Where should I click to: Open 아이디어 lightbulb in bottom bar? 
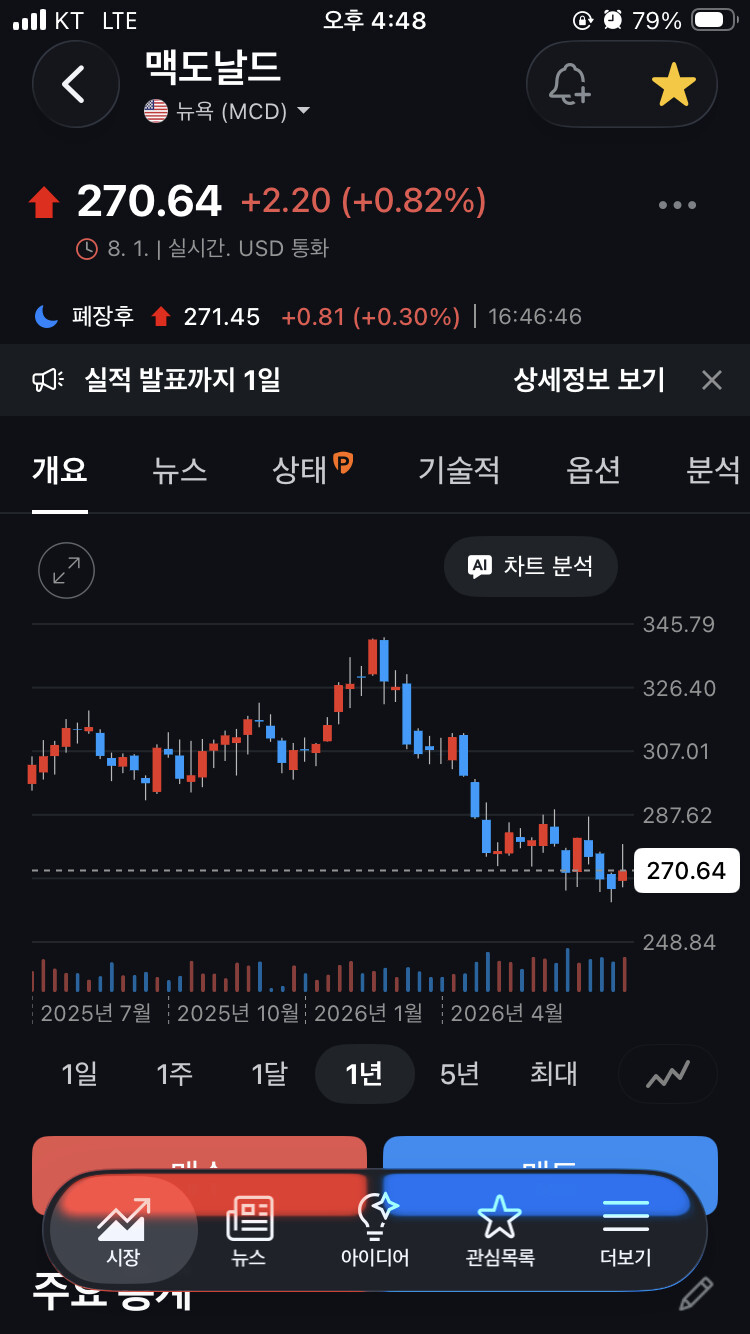point(375,1231)
